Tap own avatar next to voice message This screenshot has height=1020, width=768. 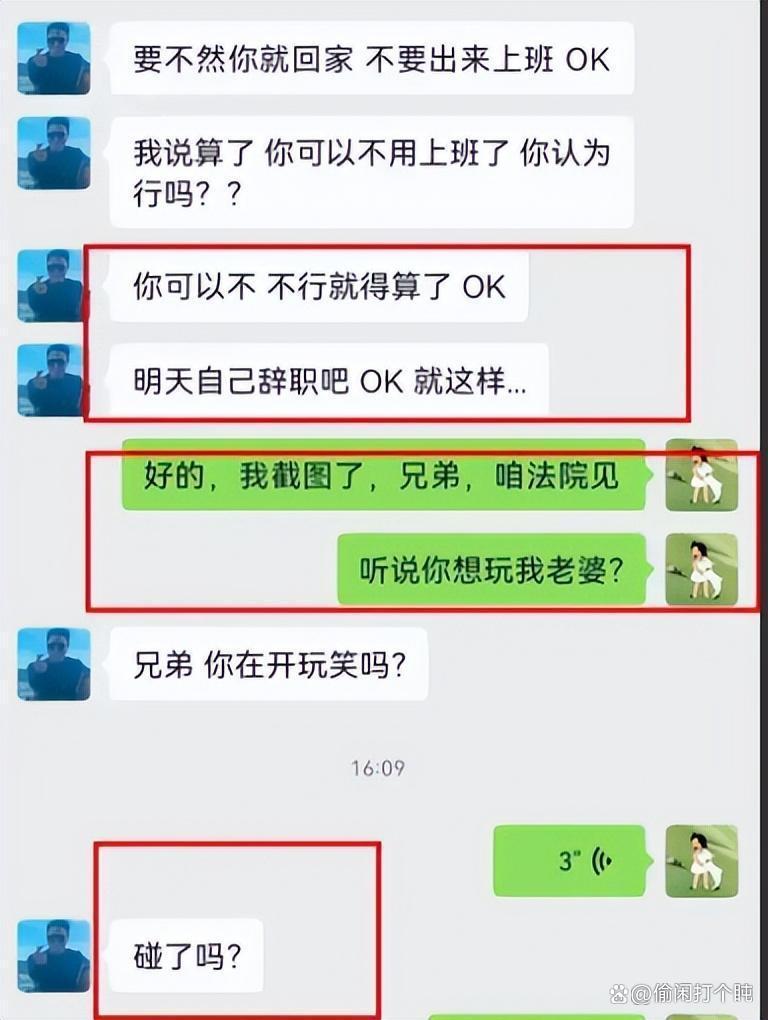(x=702, y=861)
